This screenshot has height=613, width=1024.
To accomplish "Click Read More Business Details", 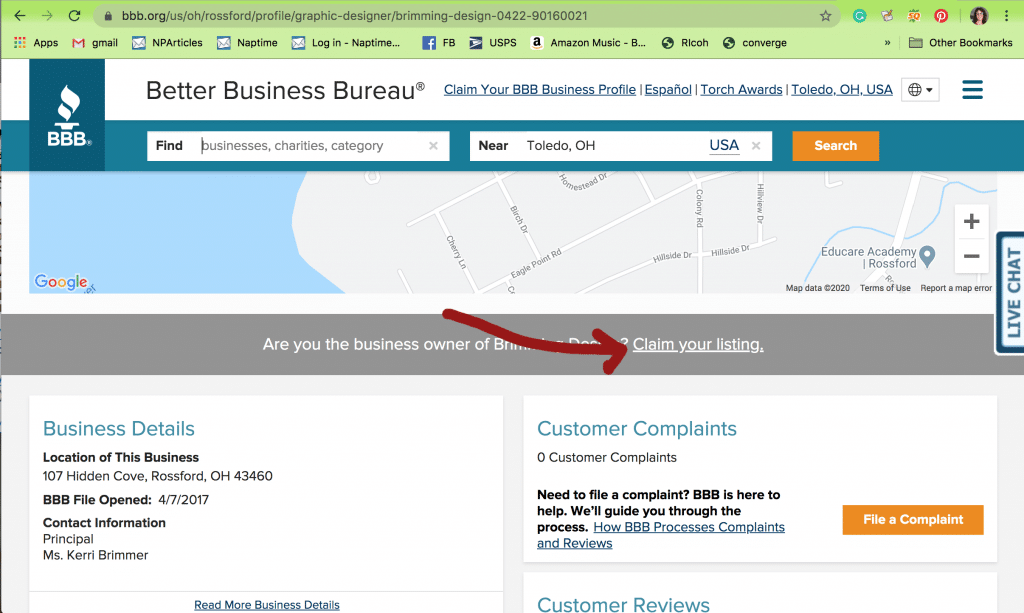I will tap(266, 605).
